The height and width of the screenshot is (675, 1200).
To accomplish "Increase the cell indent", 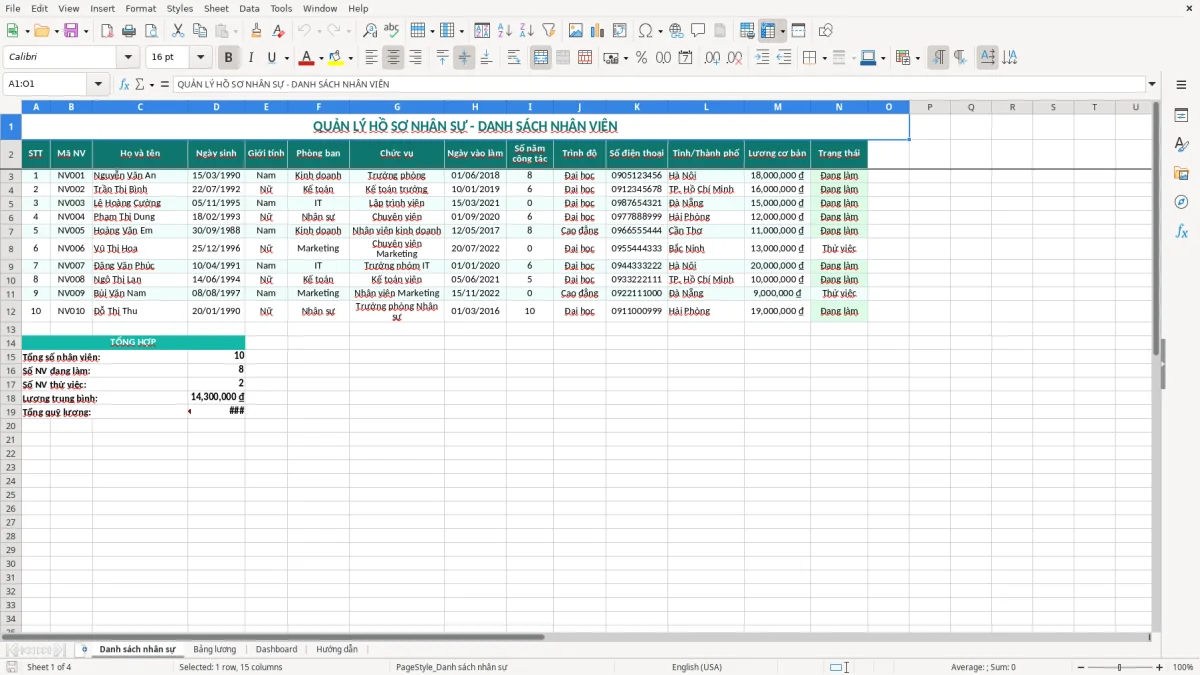I will point(762,58).
